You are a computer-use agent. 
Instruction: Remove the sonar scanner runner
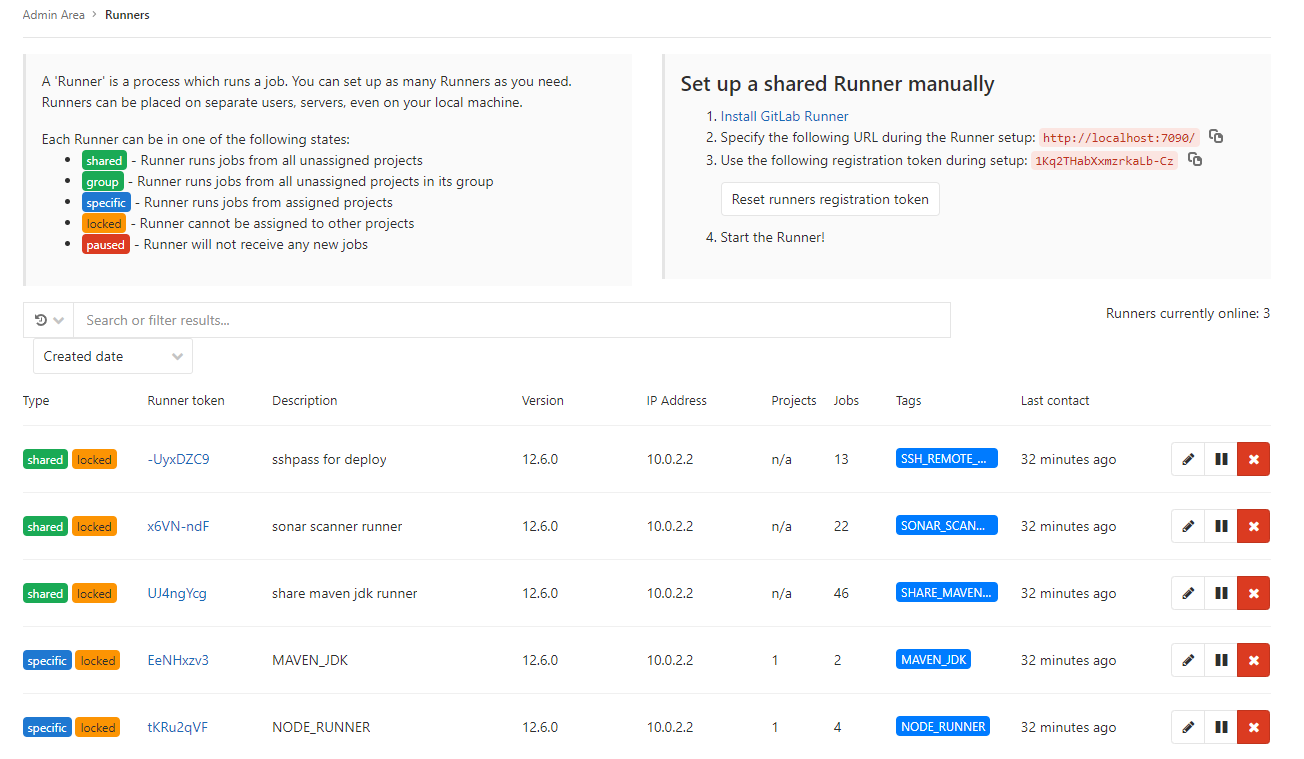tap(1253, 525)
